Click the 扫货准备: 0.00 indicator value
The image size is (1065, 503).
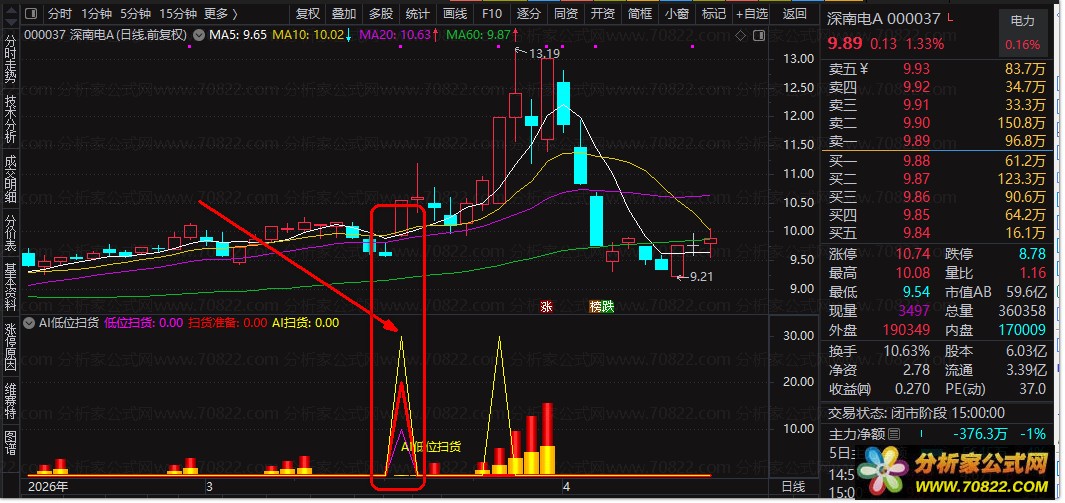(228, 323)
